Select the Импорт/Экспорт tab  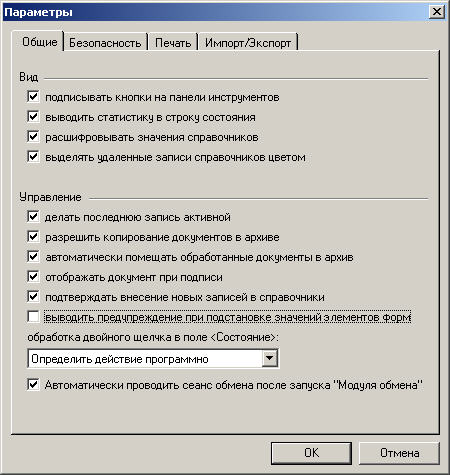click(x=248, y=43)
